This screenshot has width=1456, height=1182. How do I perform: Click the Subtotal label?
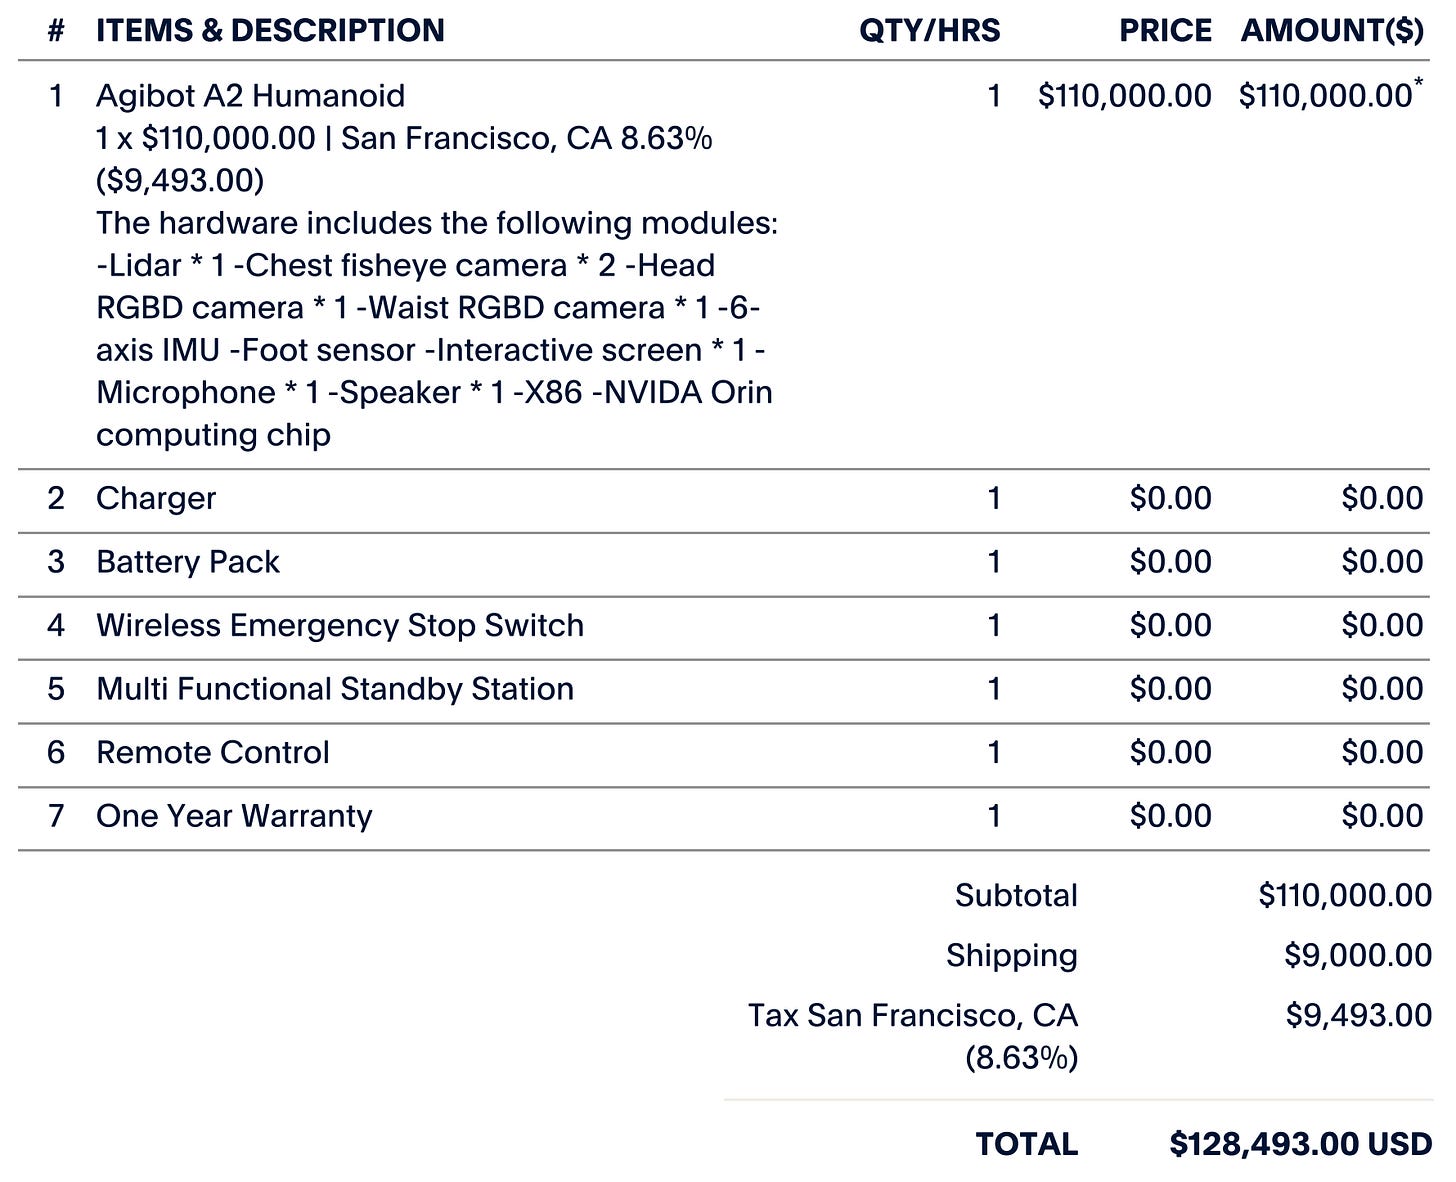1016,895
